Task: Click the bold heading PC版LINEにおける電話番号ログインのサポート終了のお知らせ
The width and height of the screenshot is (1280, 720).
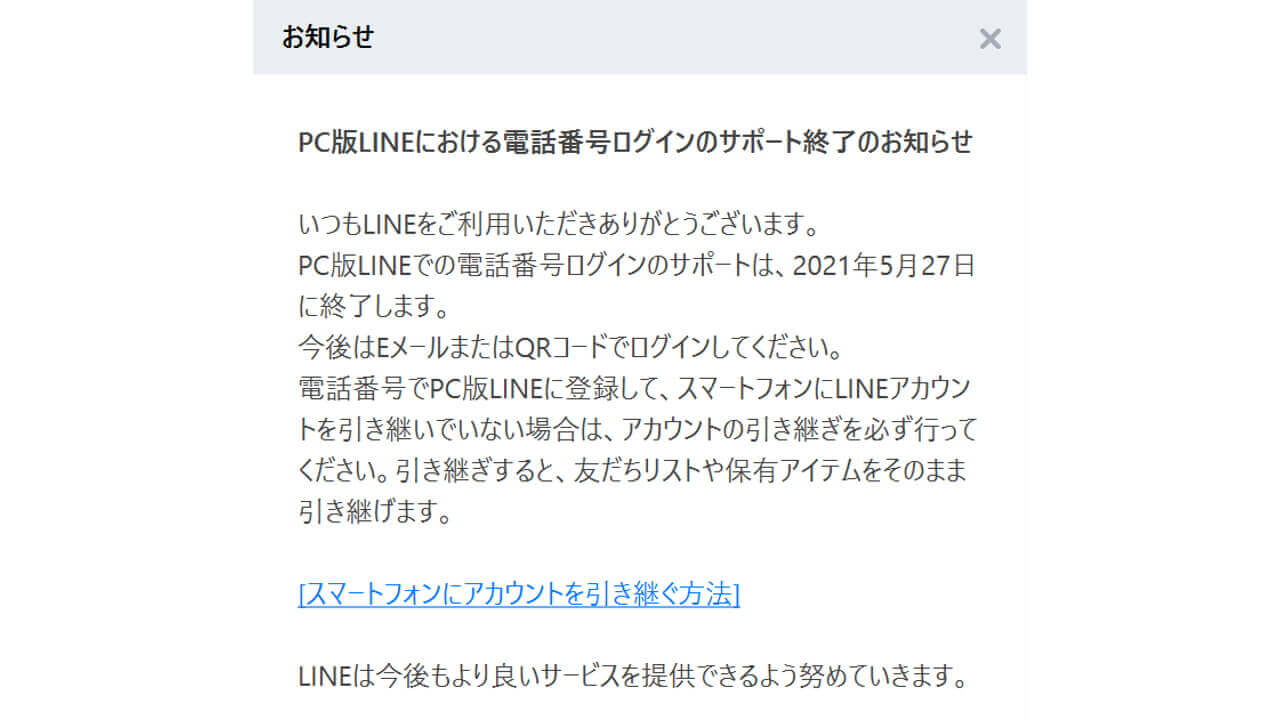Action: 636,142
